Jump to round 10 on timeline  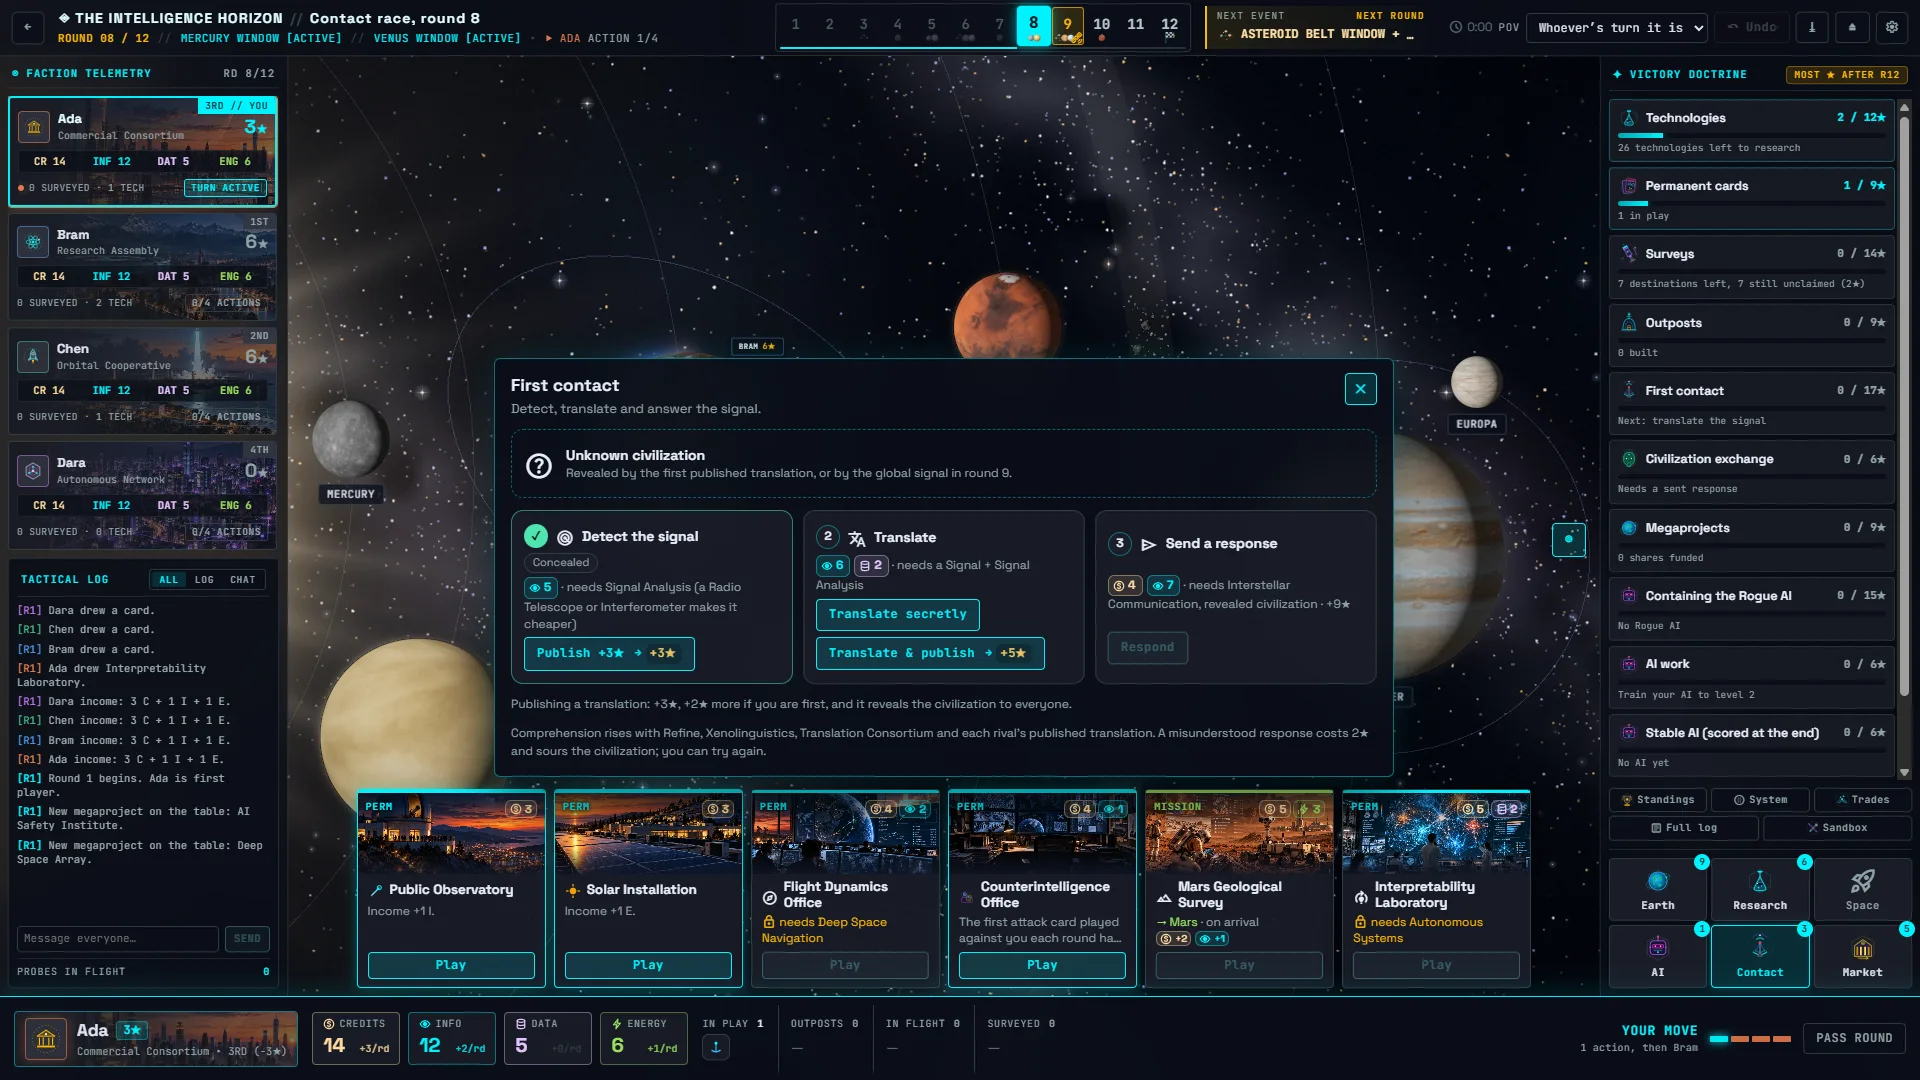pos(1101,27)
